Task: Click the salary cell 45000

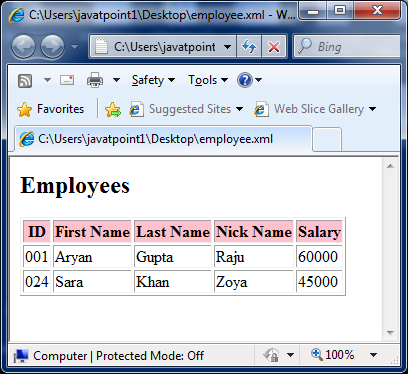Action: (x=319, y=282)
